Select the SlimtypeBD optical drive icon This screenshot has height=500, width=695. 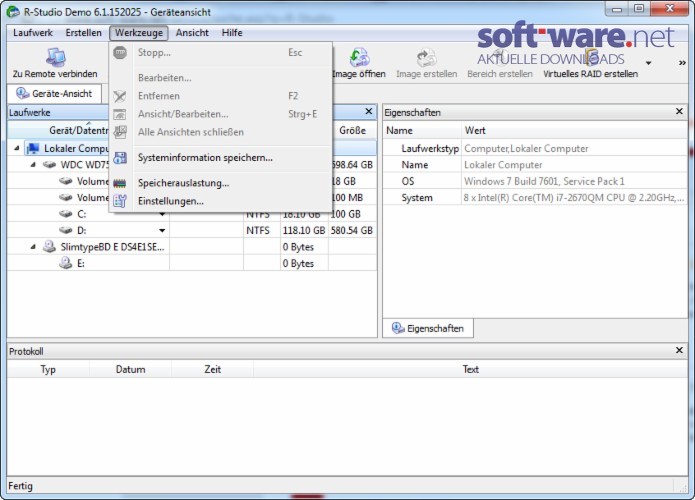49,246
